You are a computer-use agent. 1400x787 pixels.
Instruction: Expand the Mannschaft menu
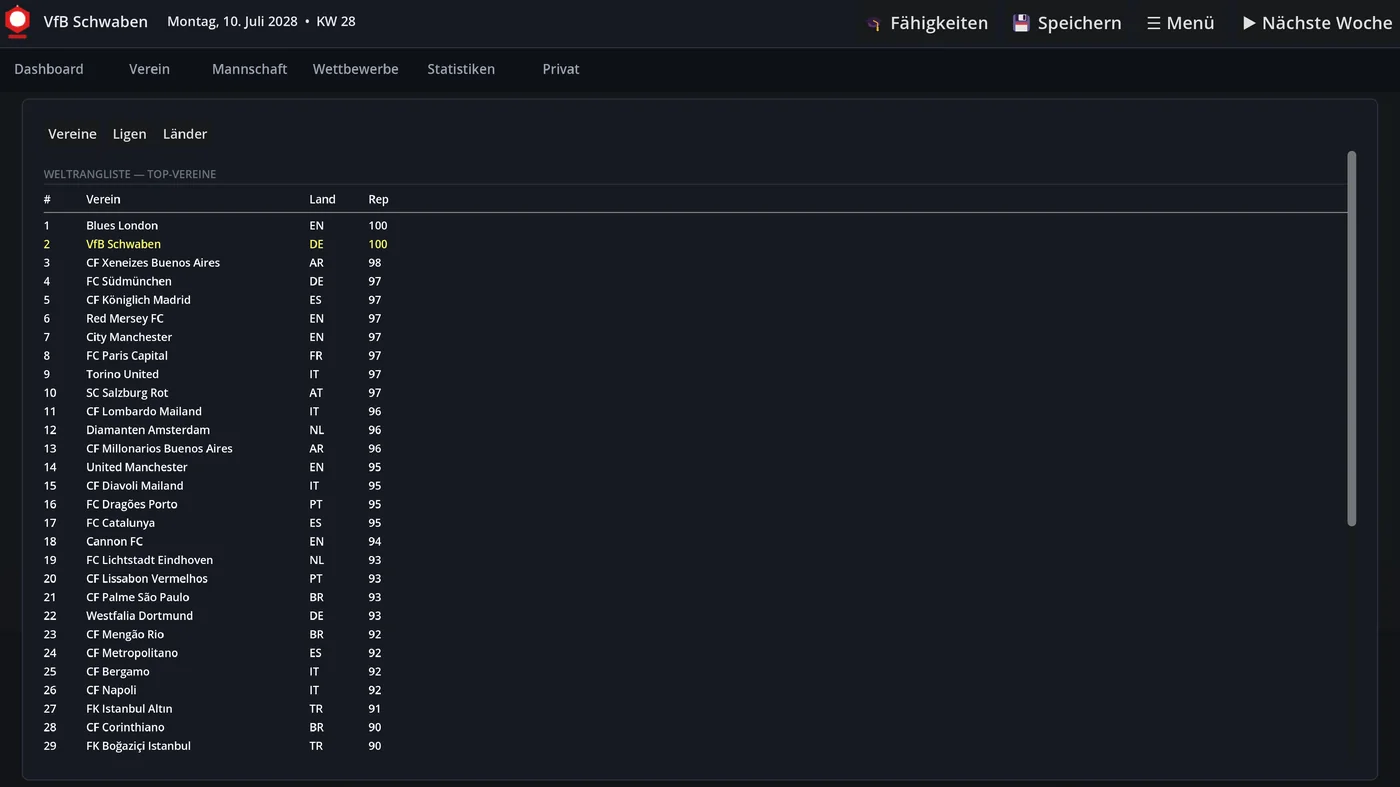click(x=249, y=69)
